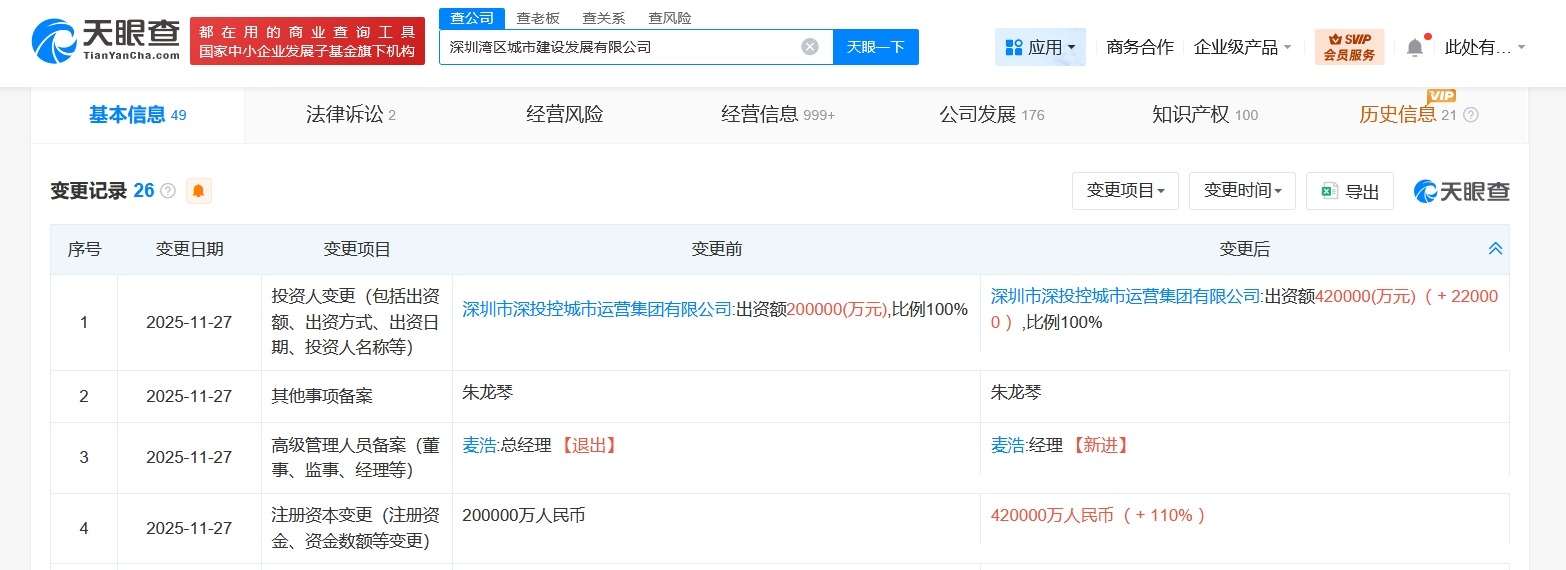
Task: Click 200000万人民币 registered capital value
Action: (x=523, y=516)
